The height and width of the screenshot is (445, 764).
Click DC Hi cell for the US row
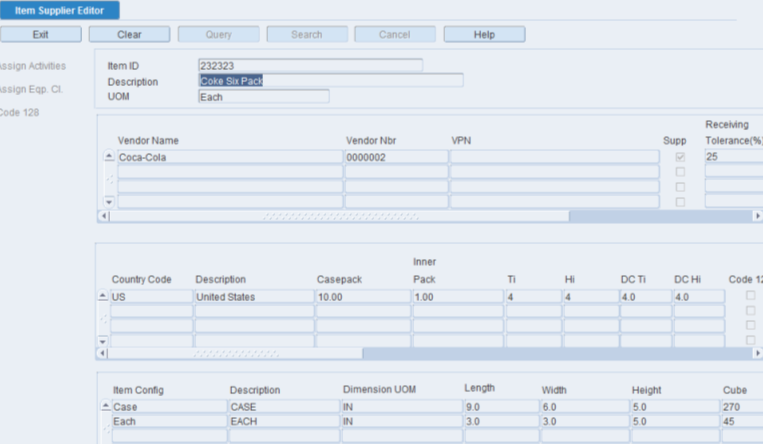(x=699, y=297)
